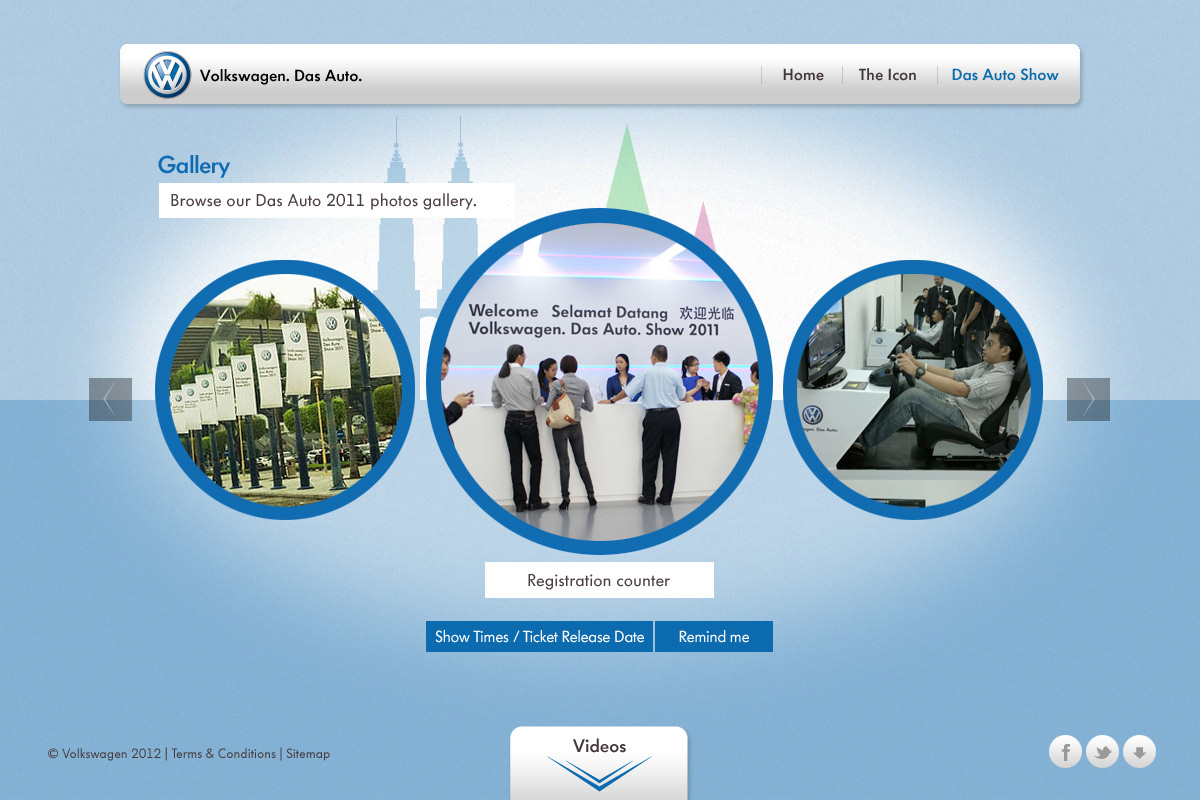Click the Volkswagen logo emblem
Screen dimensions: 1200x800
[167, 75]
